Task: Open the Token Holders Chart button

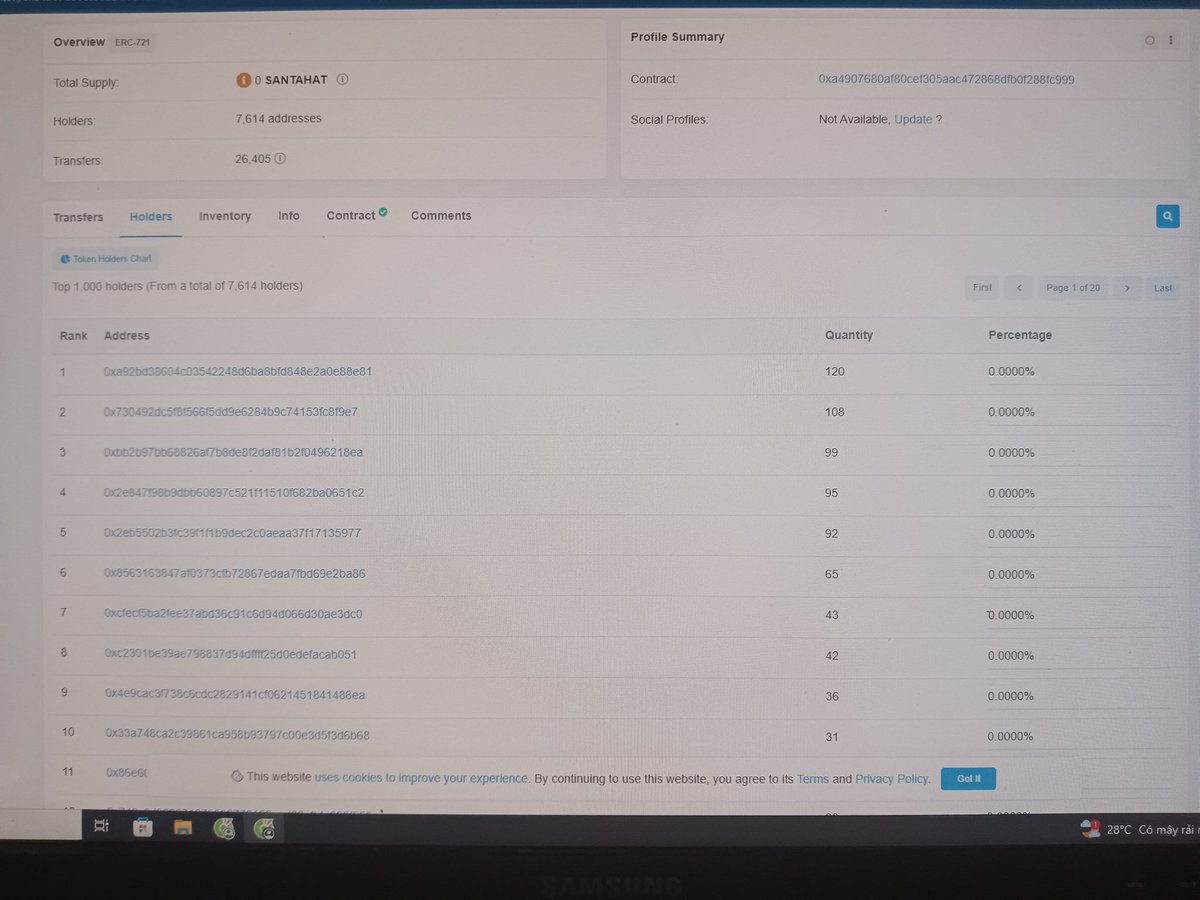Action: (x=106, y=259)
